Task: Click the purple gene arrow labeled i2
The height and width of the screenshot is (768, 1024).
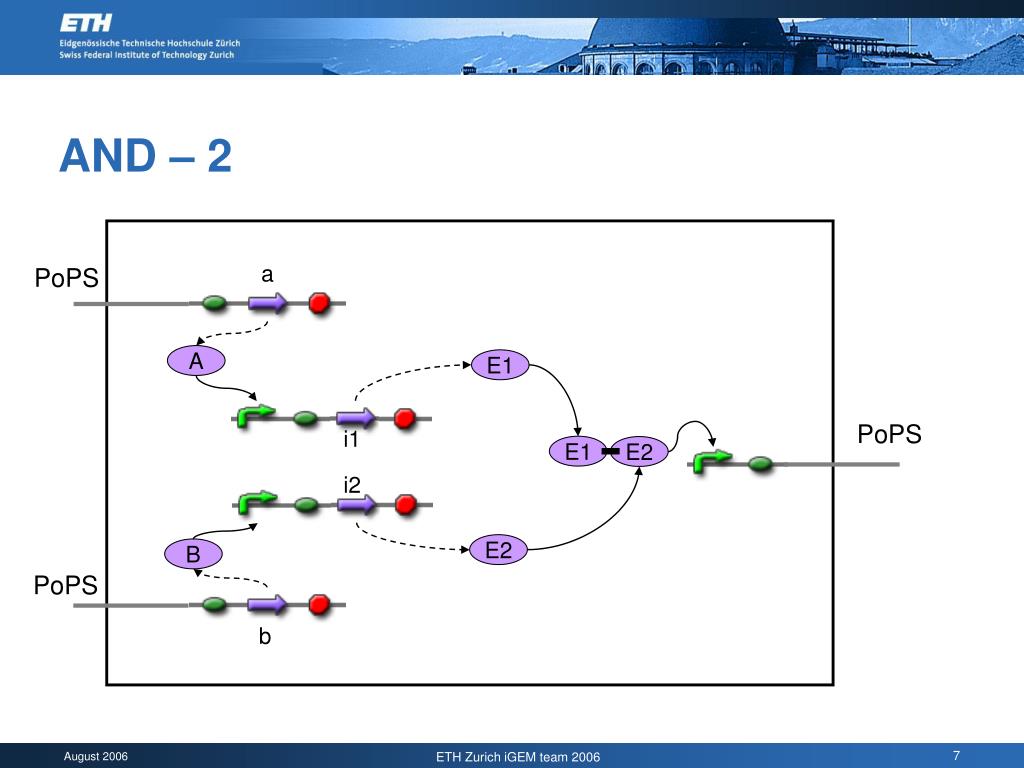Action: 357,504
